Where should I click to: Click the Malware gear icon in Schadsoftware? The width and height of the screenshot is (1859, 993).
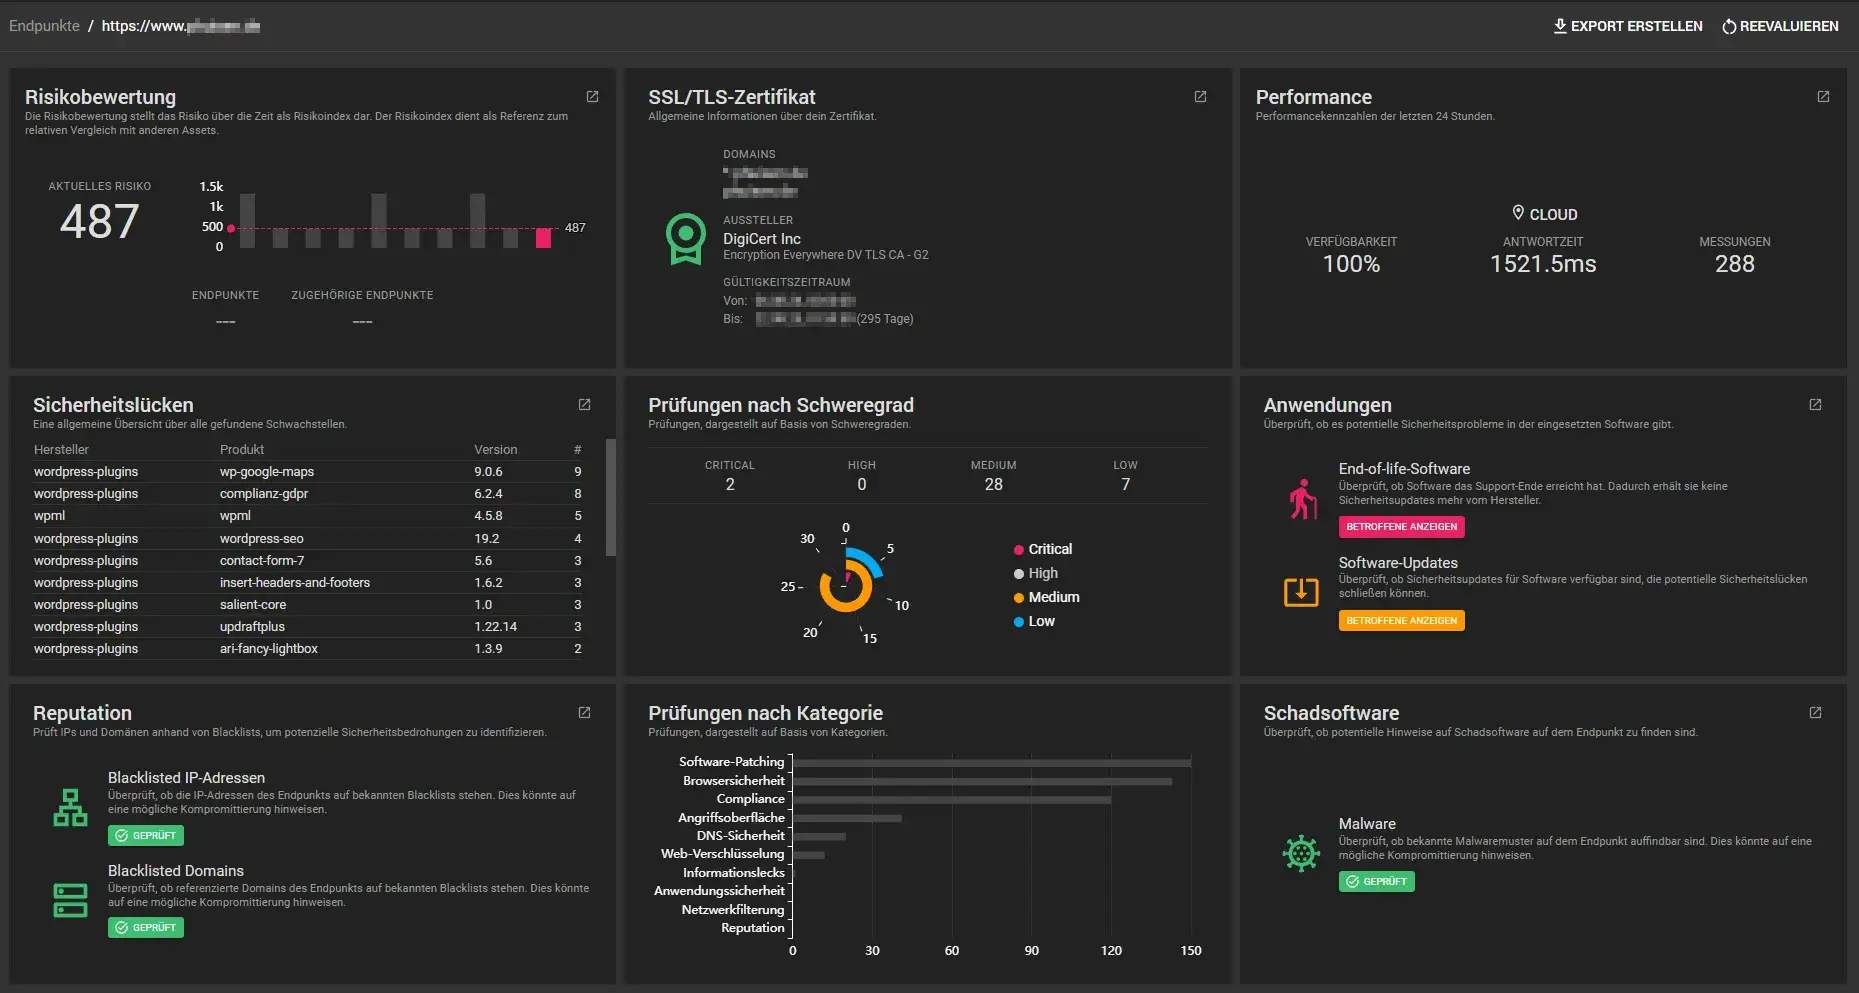click(1300, 854)
